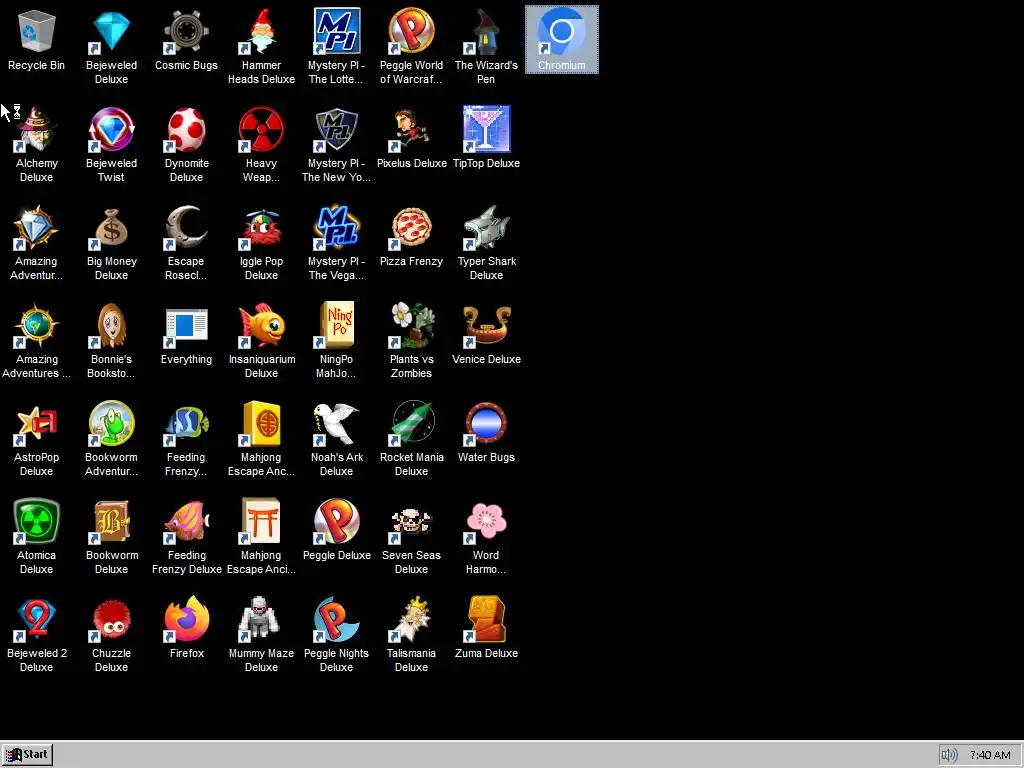
Task: Click Bookworm Deluxe book icon
Action: tap(112, 521)
